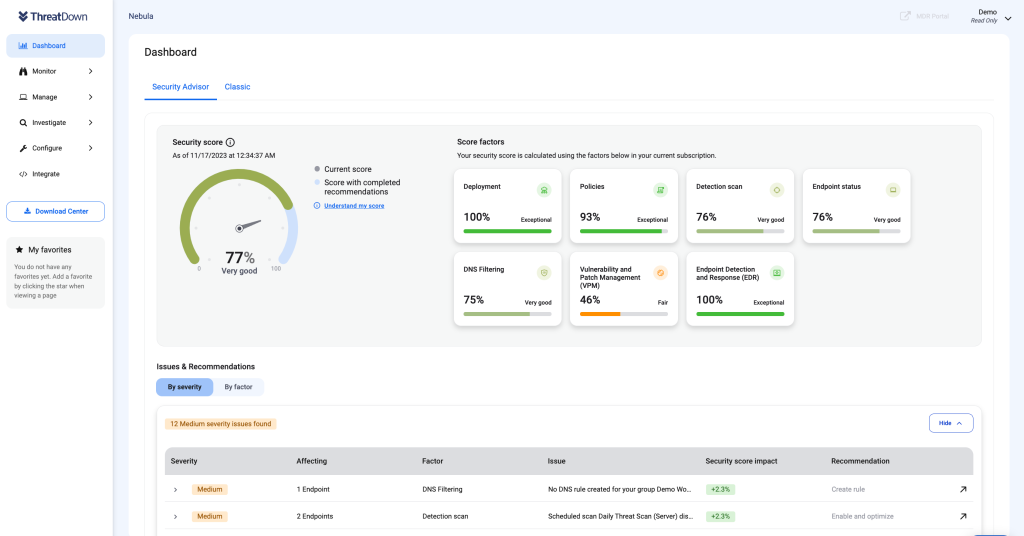
Task: Expand the DNS Filtering issue row
Action: coord(175,490)
